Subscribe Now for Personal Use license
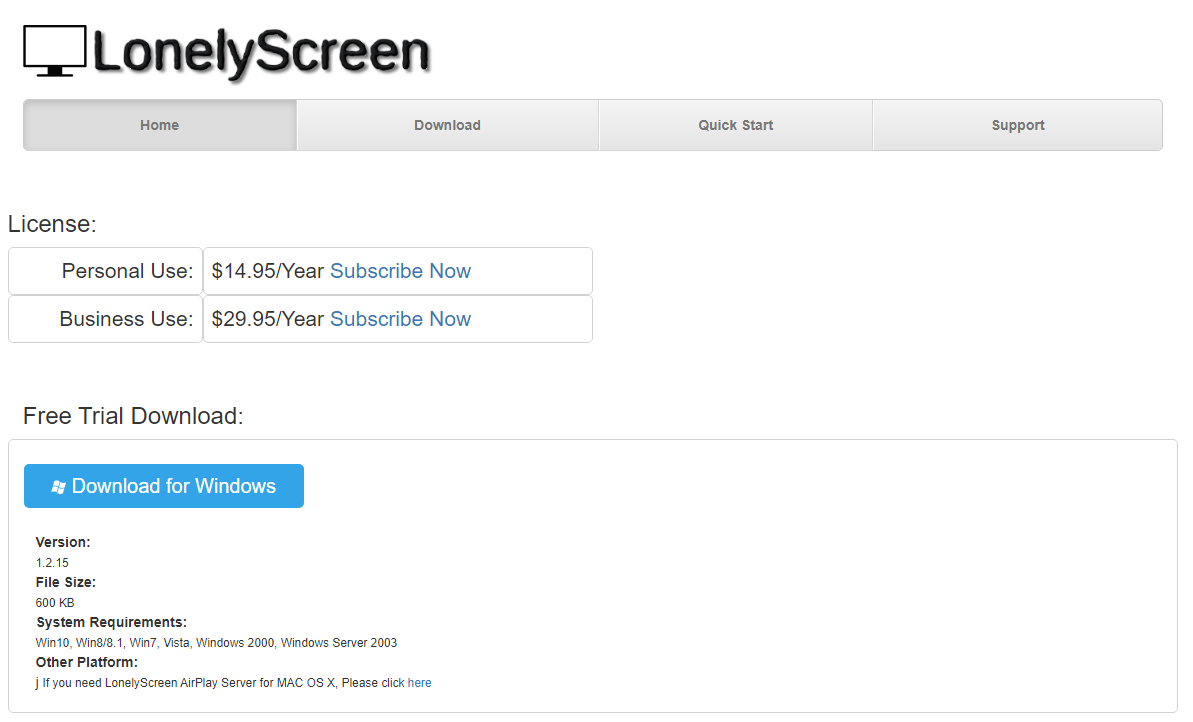Screen dimensions: 1193x722 pyautogui.click(x=400, y=271)
